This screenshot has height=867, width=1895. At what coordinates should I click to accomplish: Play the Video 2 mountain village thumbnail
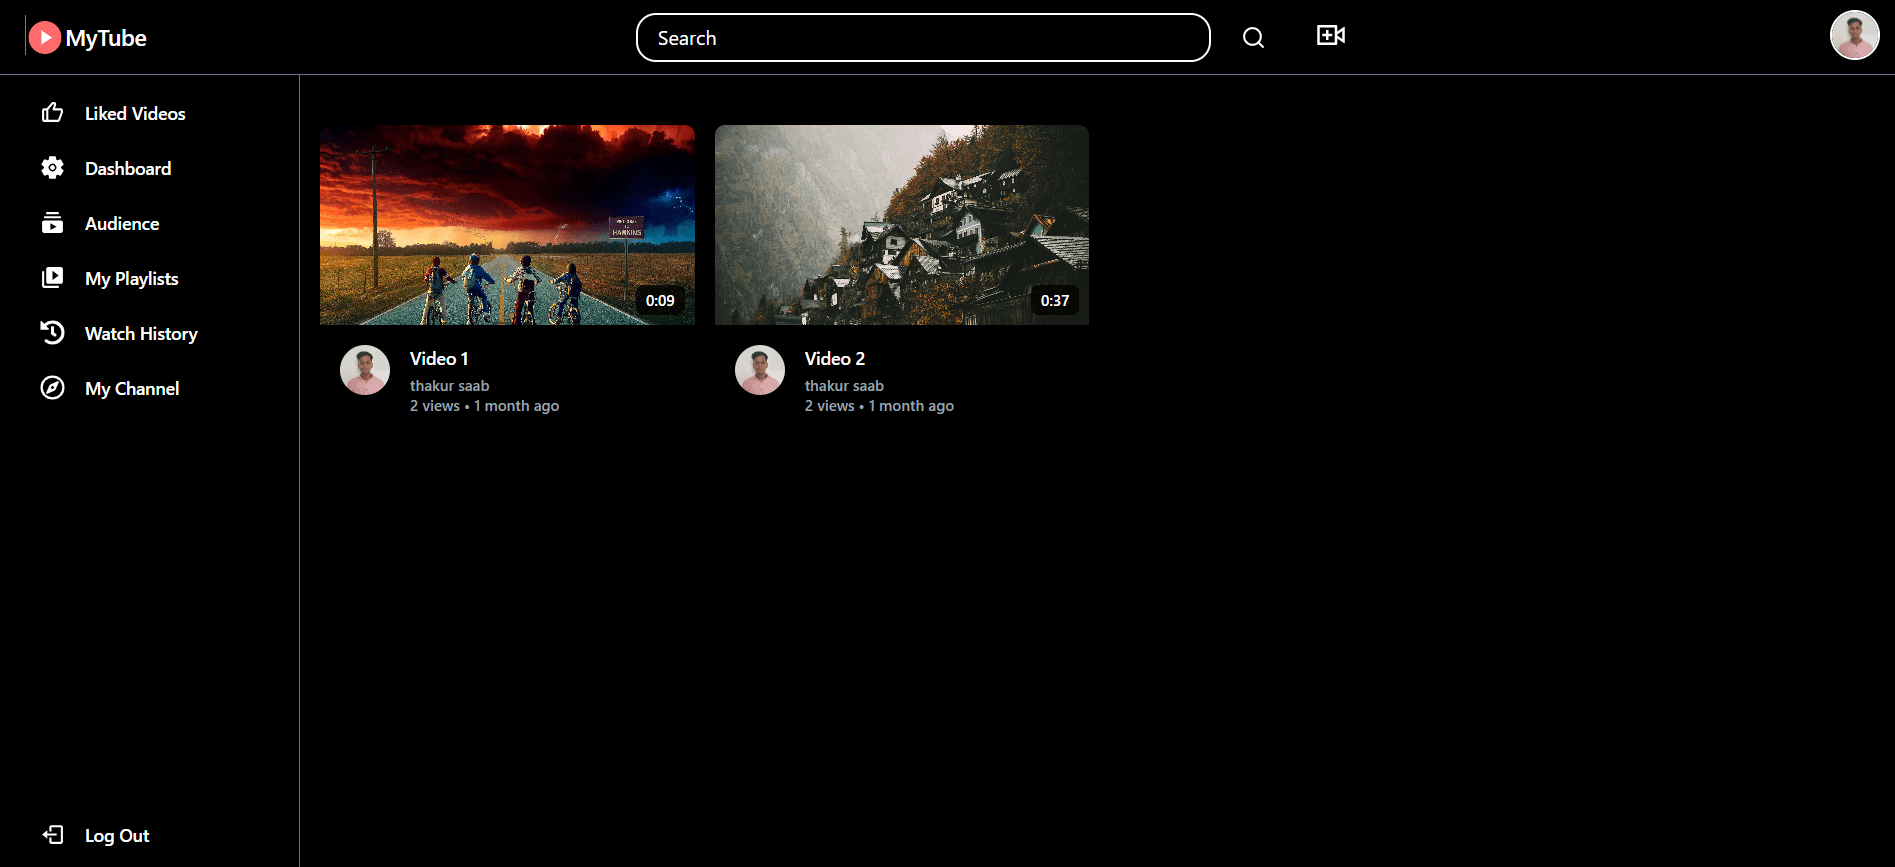[x=901, y=225]
